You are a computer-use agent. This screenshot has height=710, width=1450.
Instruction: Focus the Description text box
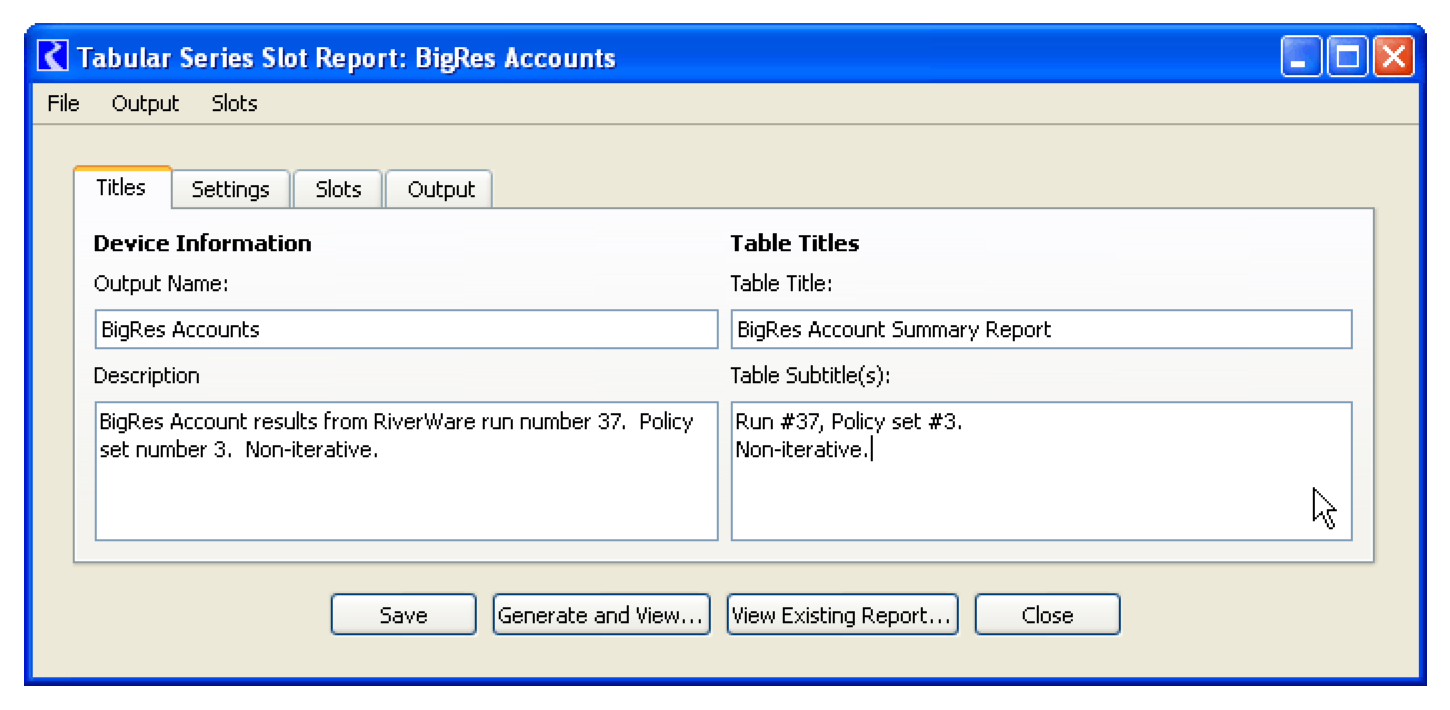(406, 471)
